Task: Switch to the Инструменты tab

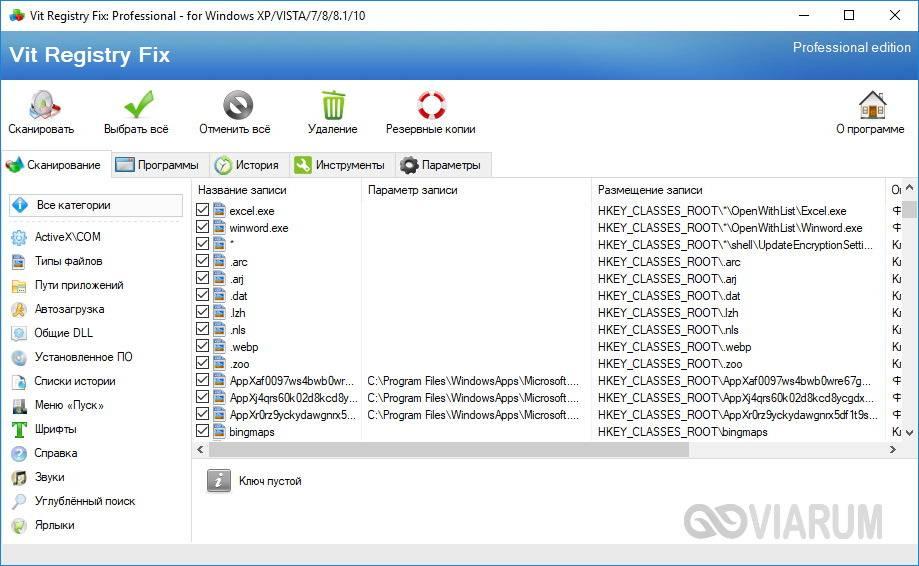Action: tap(342, 165)
